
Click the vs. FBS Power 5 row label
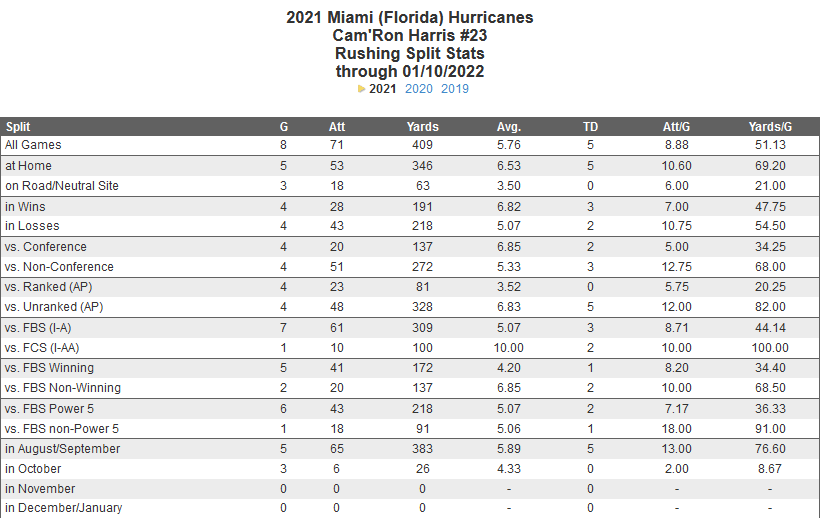[53, 408]
